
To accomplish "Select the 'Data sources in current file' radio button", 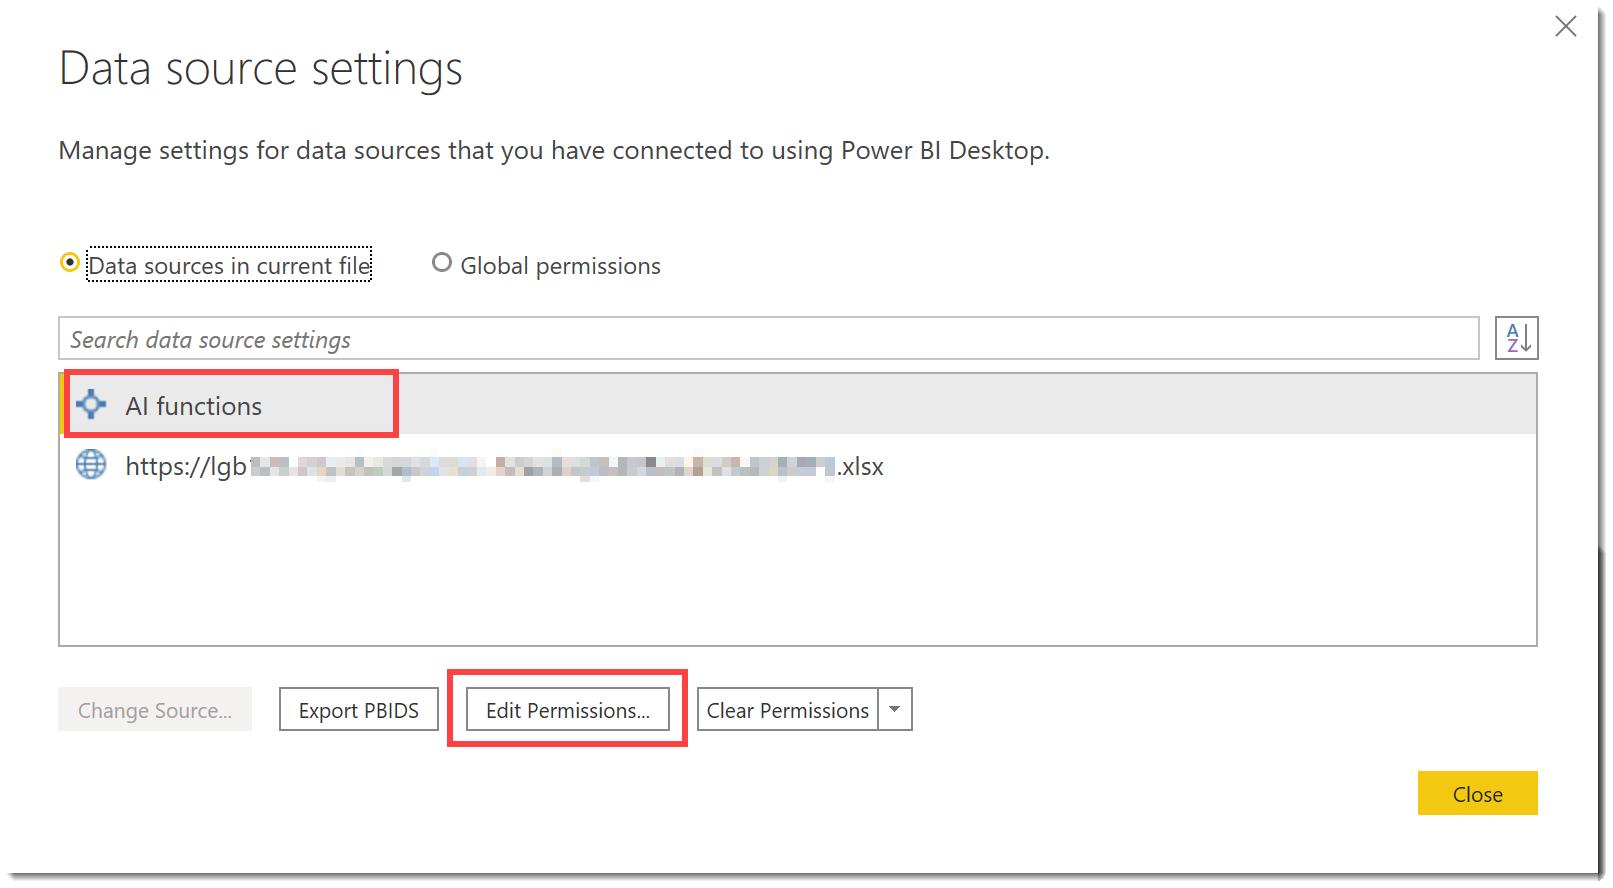I will (x=70, y=263).
